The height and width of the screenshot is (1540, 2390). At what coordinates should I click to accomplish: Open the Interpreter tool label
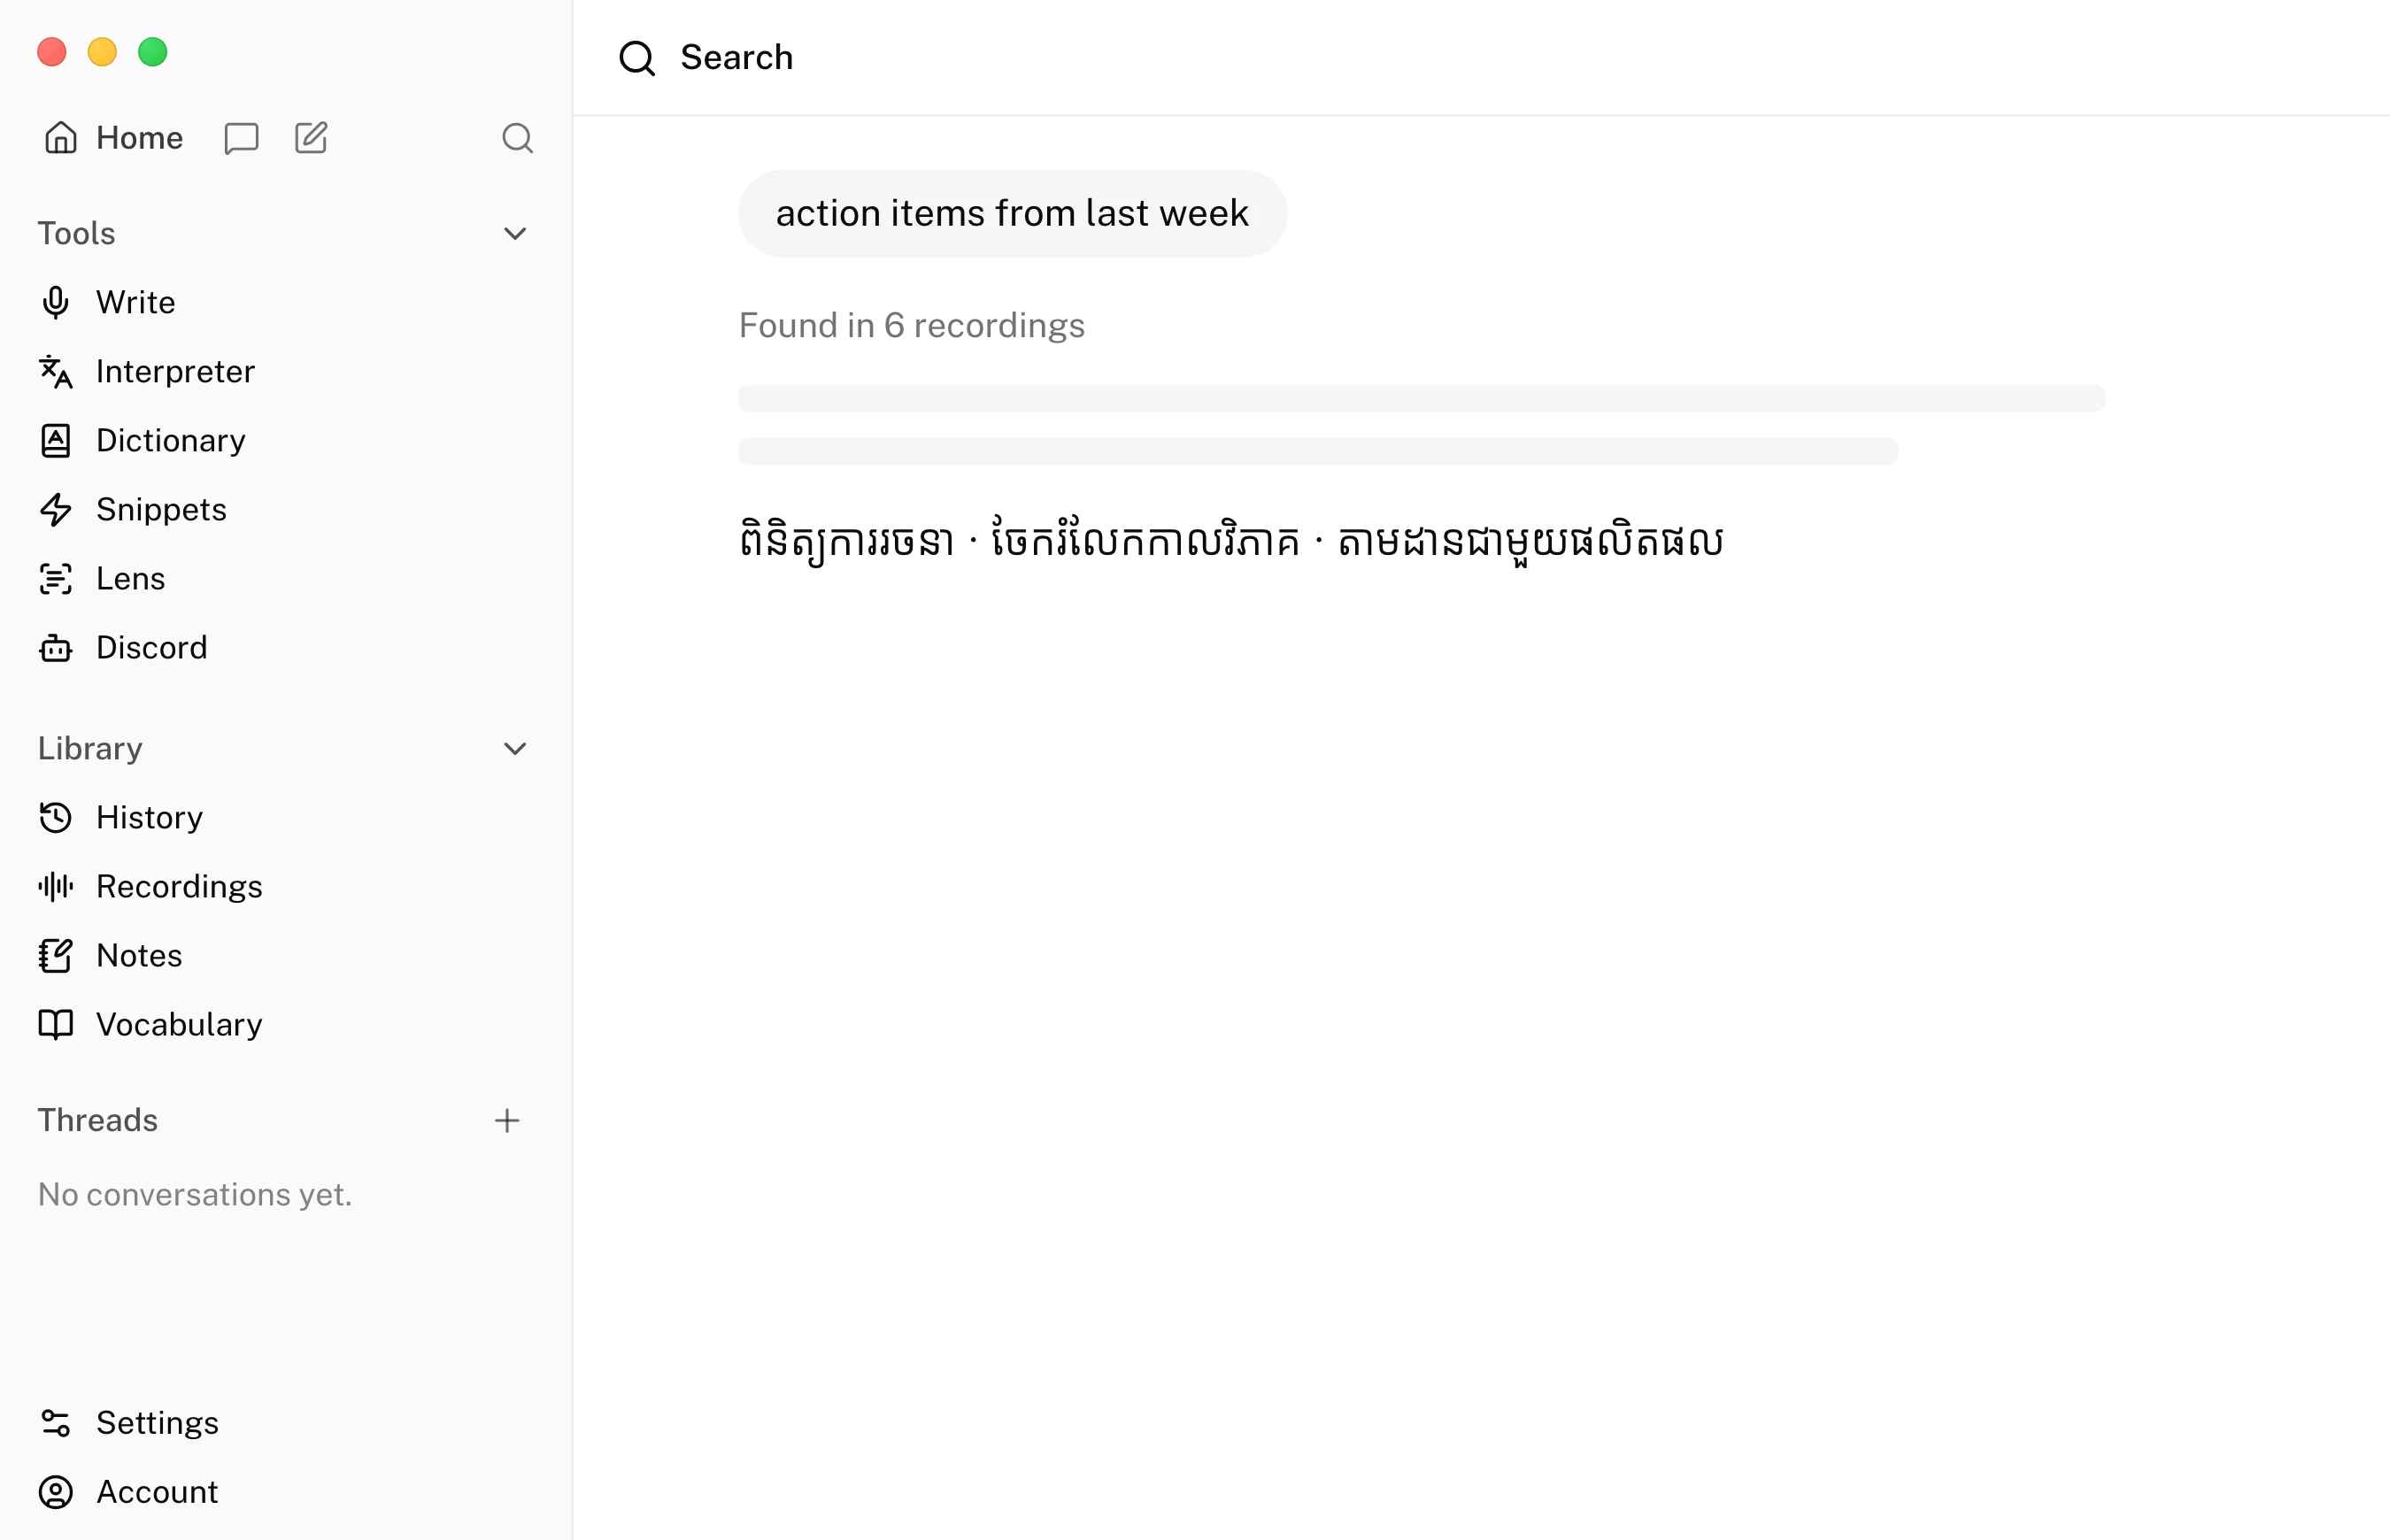click(x=176, y=371)
